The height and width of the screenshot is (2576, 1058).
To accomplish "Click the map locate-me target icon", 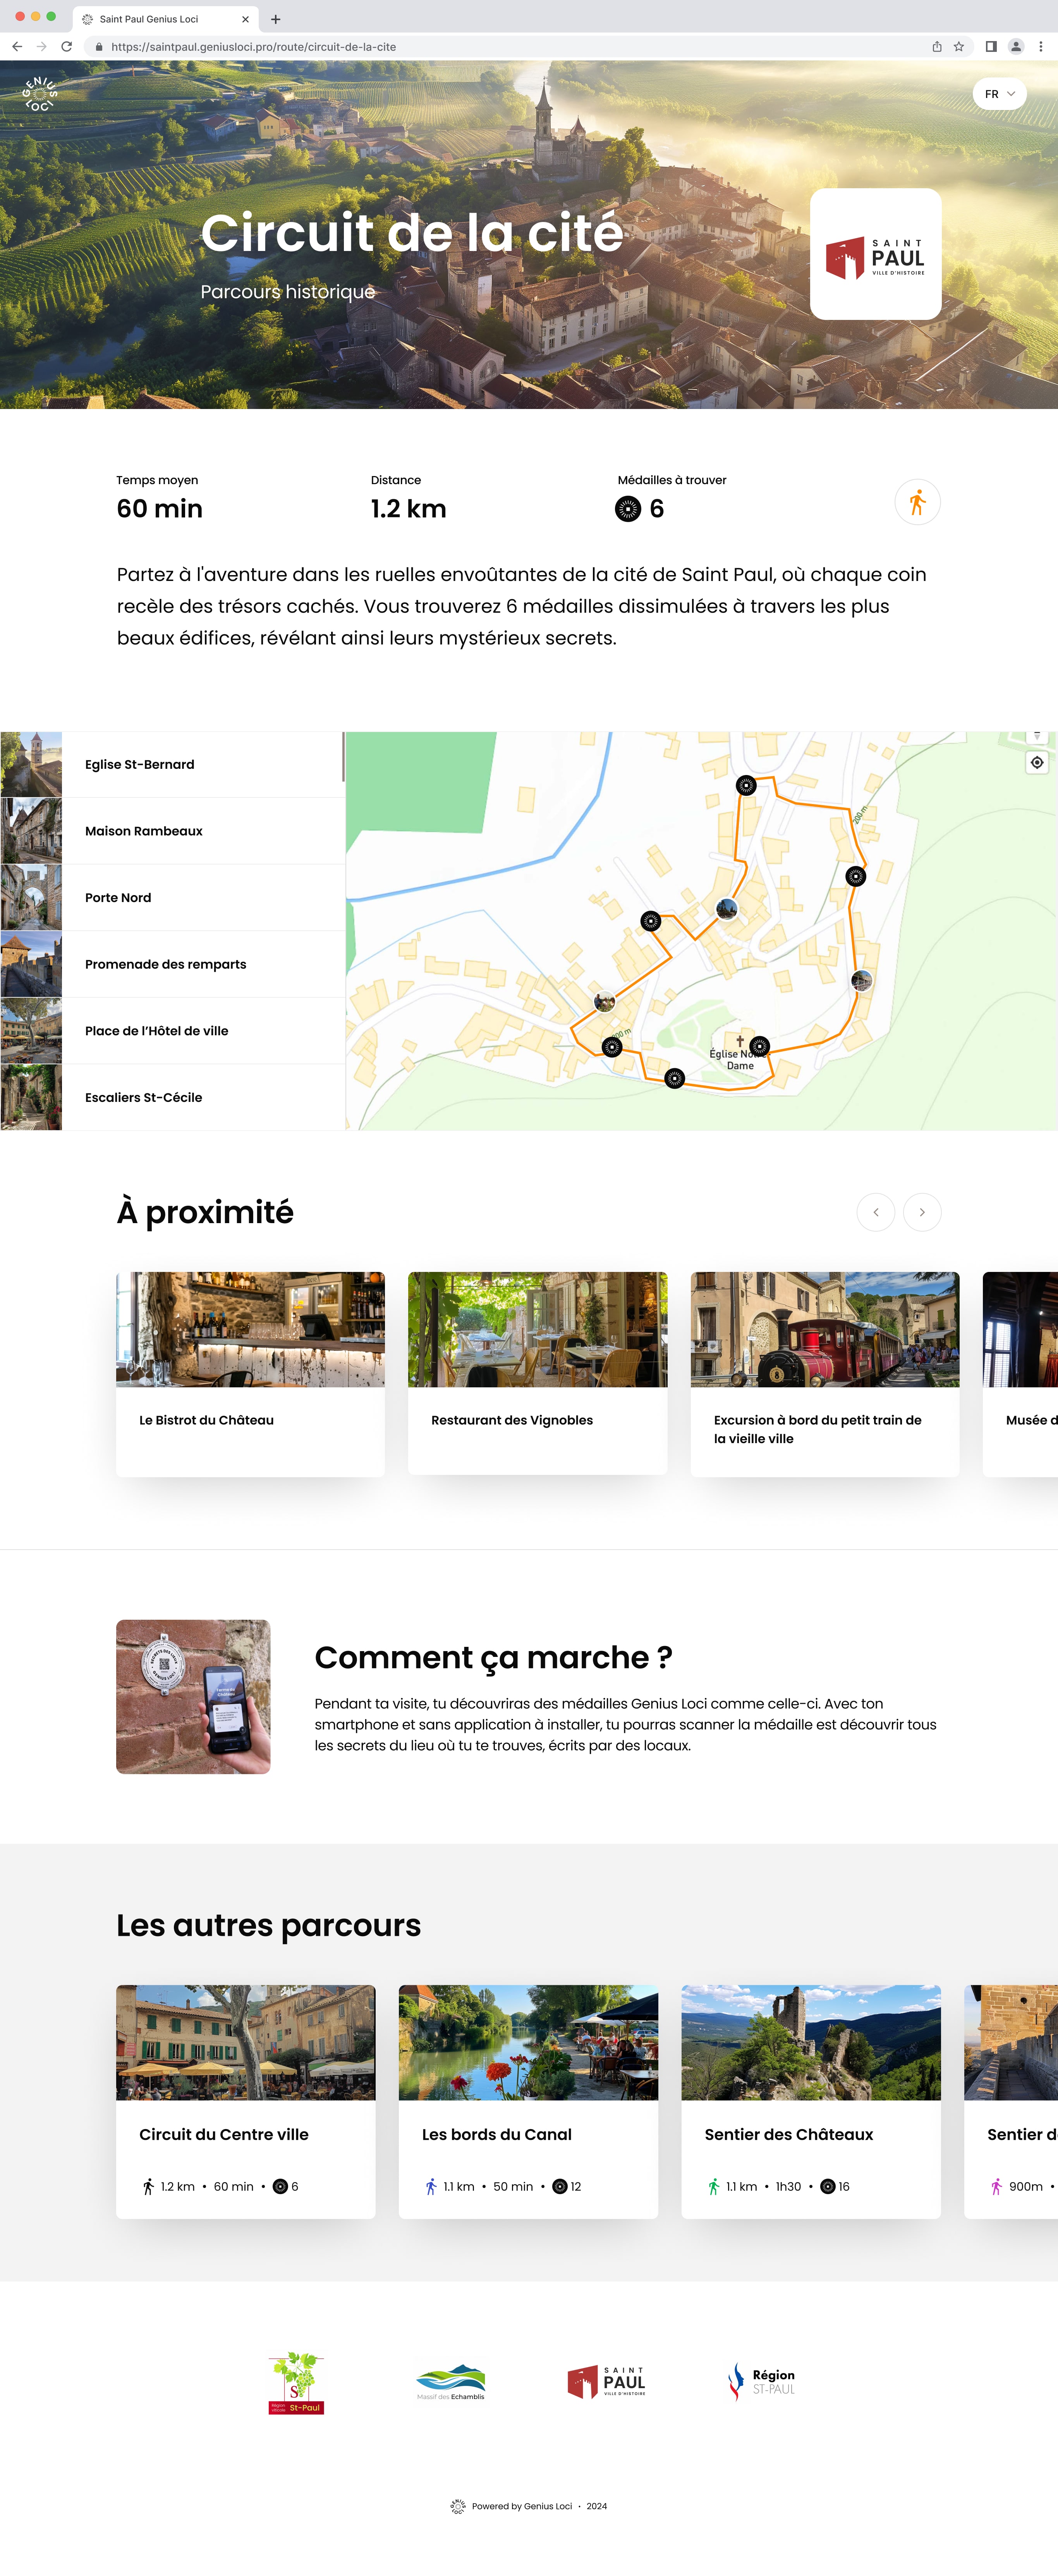I will click(x=1037, y=763).
